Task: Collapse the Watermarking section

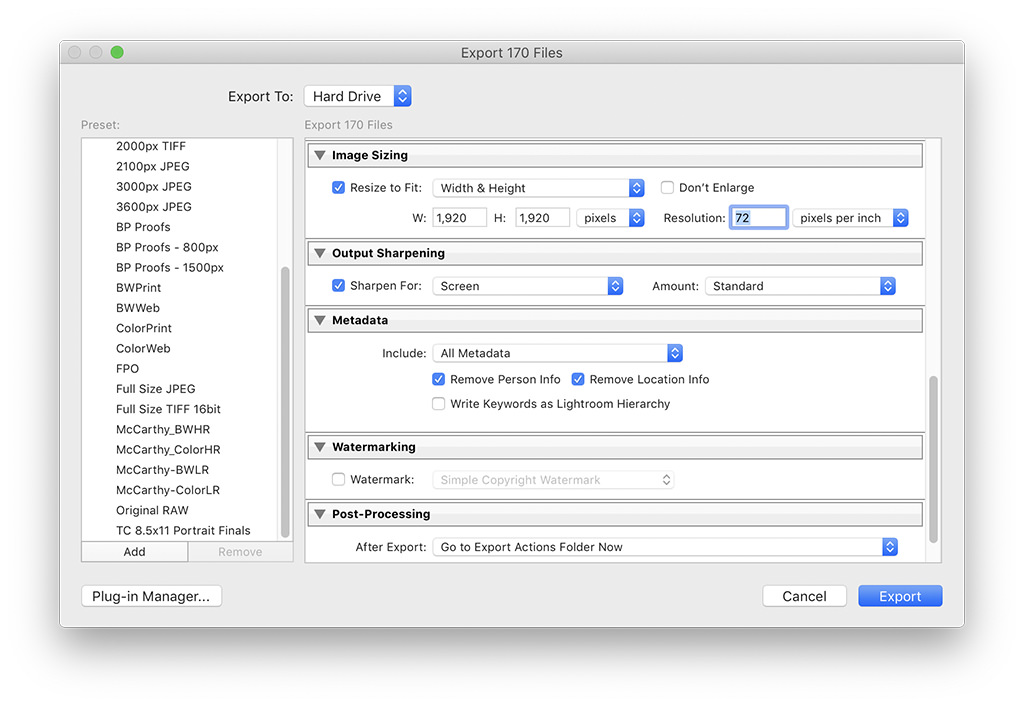Action: (320, 447)
